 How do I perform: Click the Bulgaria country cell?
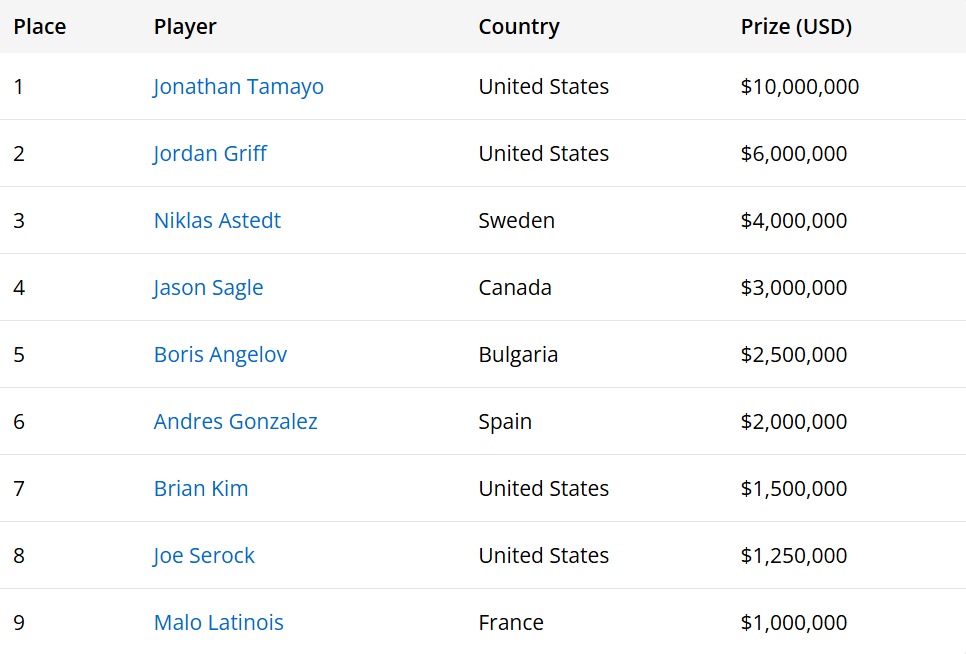pos(518,355)
